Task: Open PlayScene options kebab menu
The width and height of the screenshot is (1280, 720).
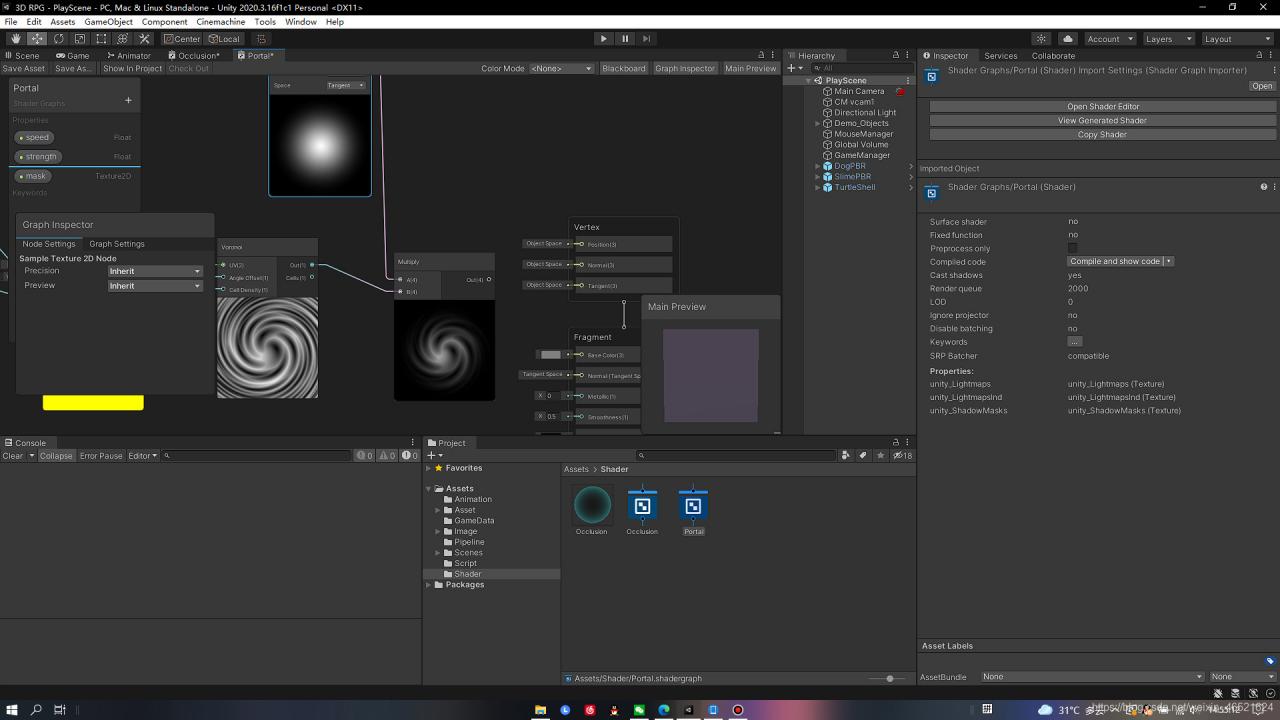Action: 908,80
